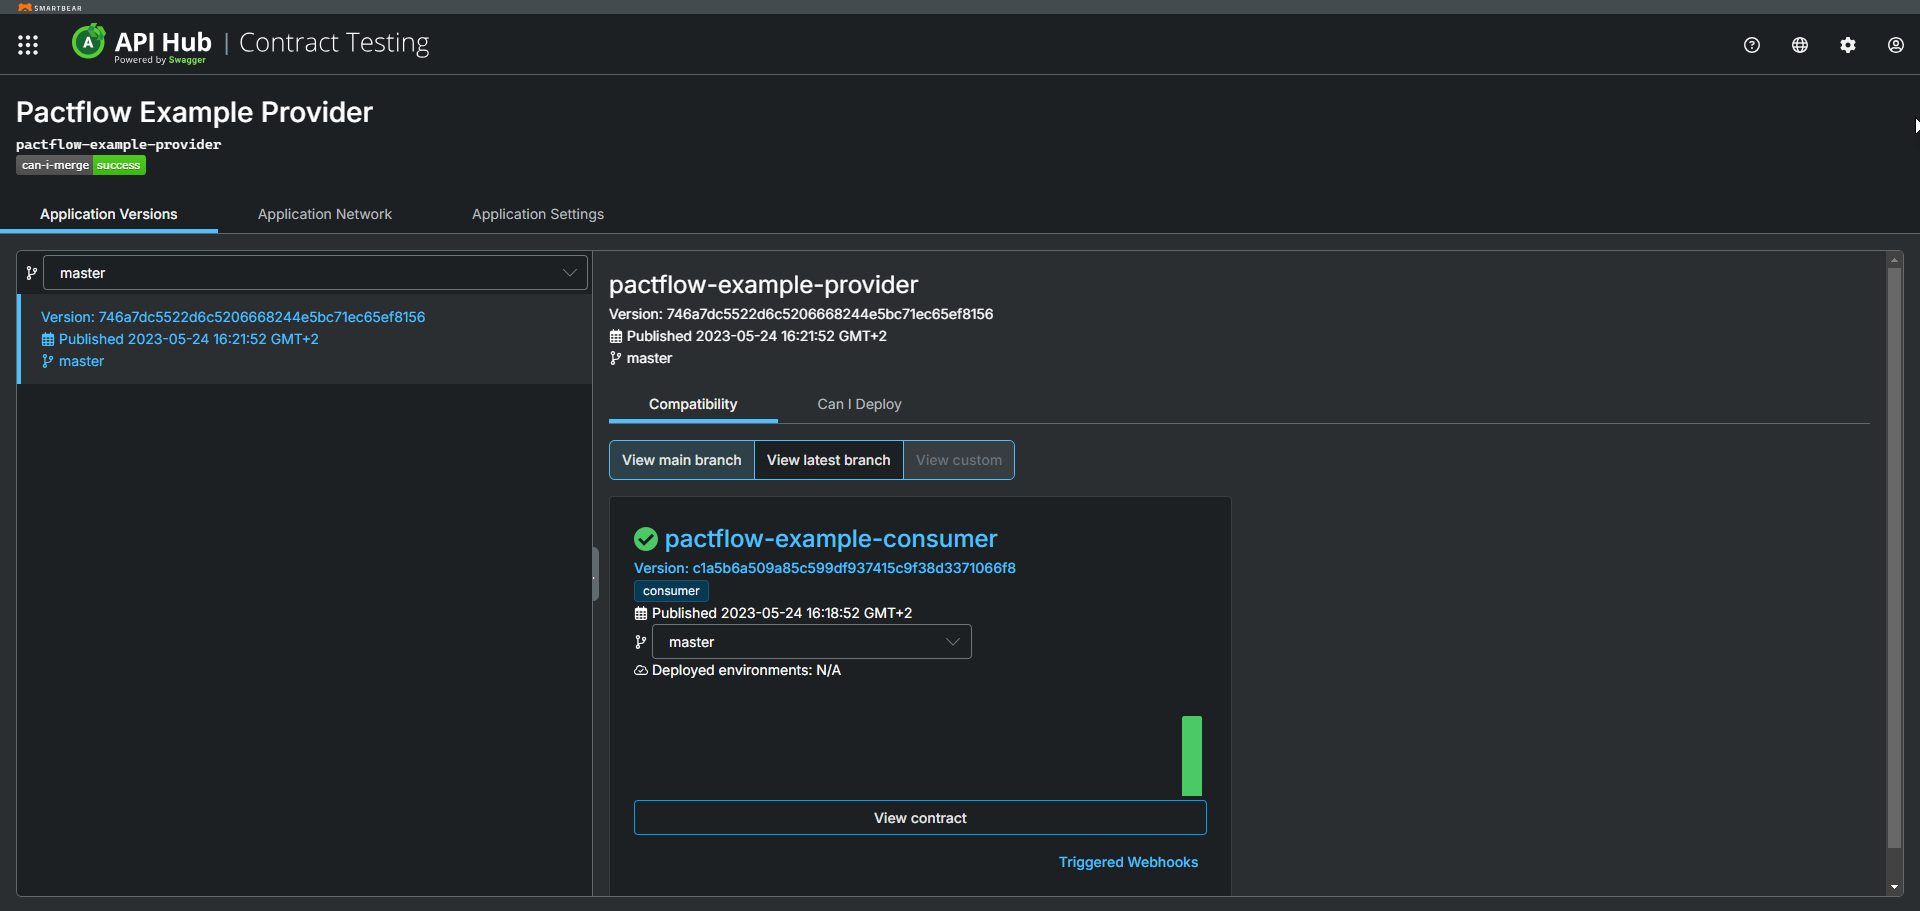
Task: Open consumer version c1a5b6a509 link
Action: (825, 568)
